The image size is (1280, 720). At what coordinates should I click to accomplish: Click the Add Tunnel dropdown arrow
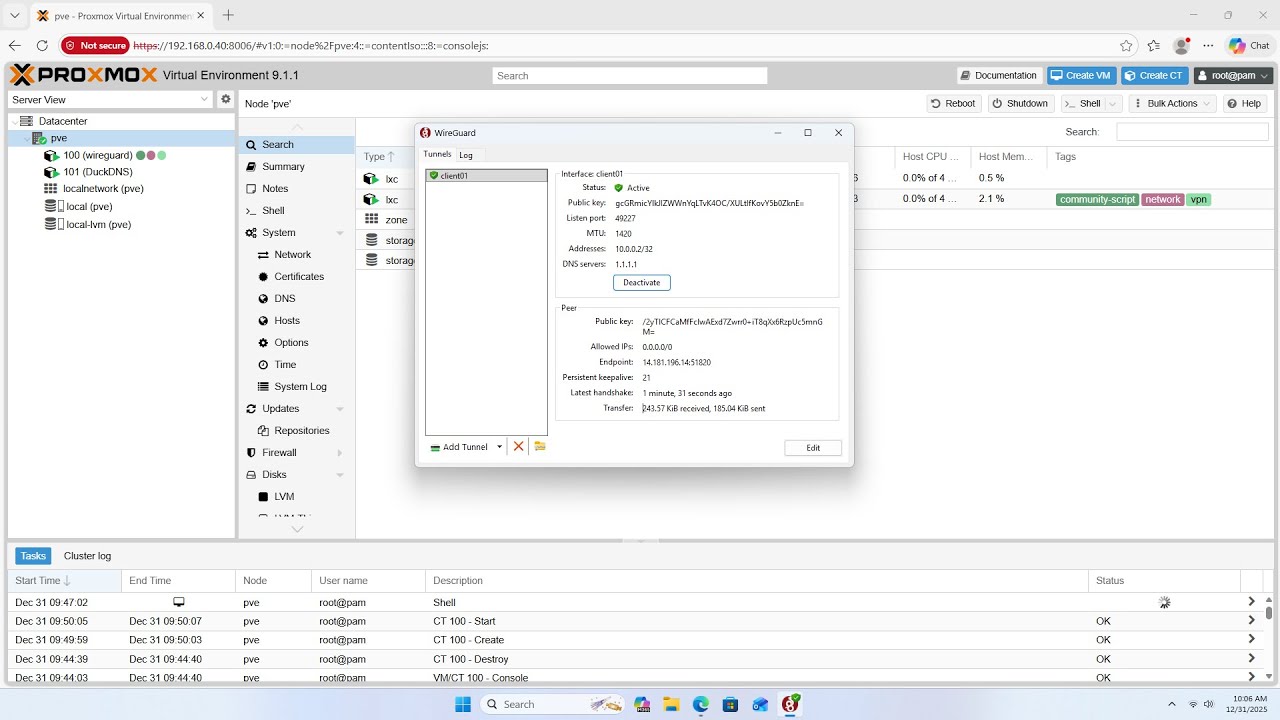coord(499,447)
